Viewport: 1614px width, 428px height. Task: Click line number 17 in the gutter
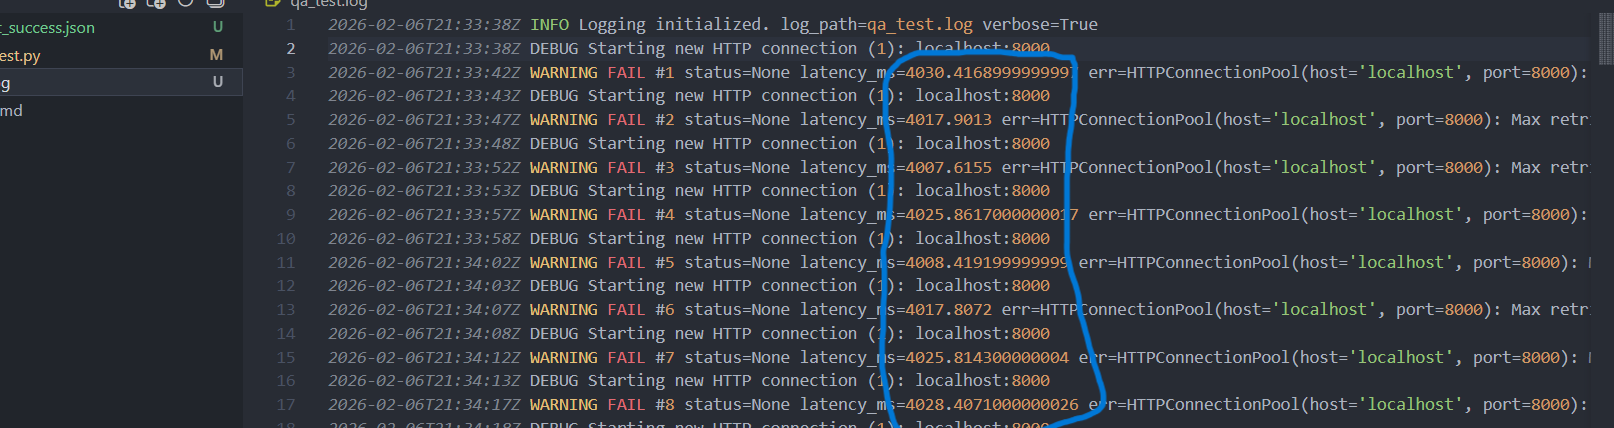click(x=286, y=404)
